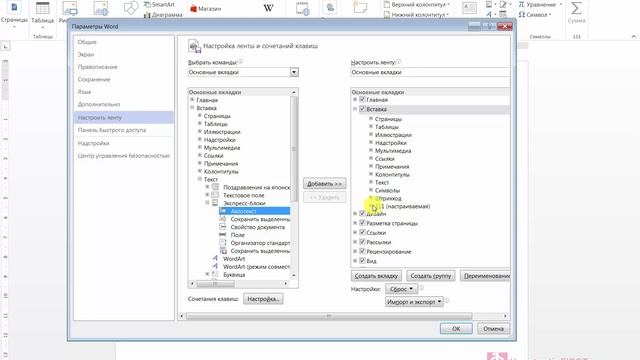Click the Таблица icon in Word ribbon
The height and width of the screenshot is (360, 640).
click(42, 8)
